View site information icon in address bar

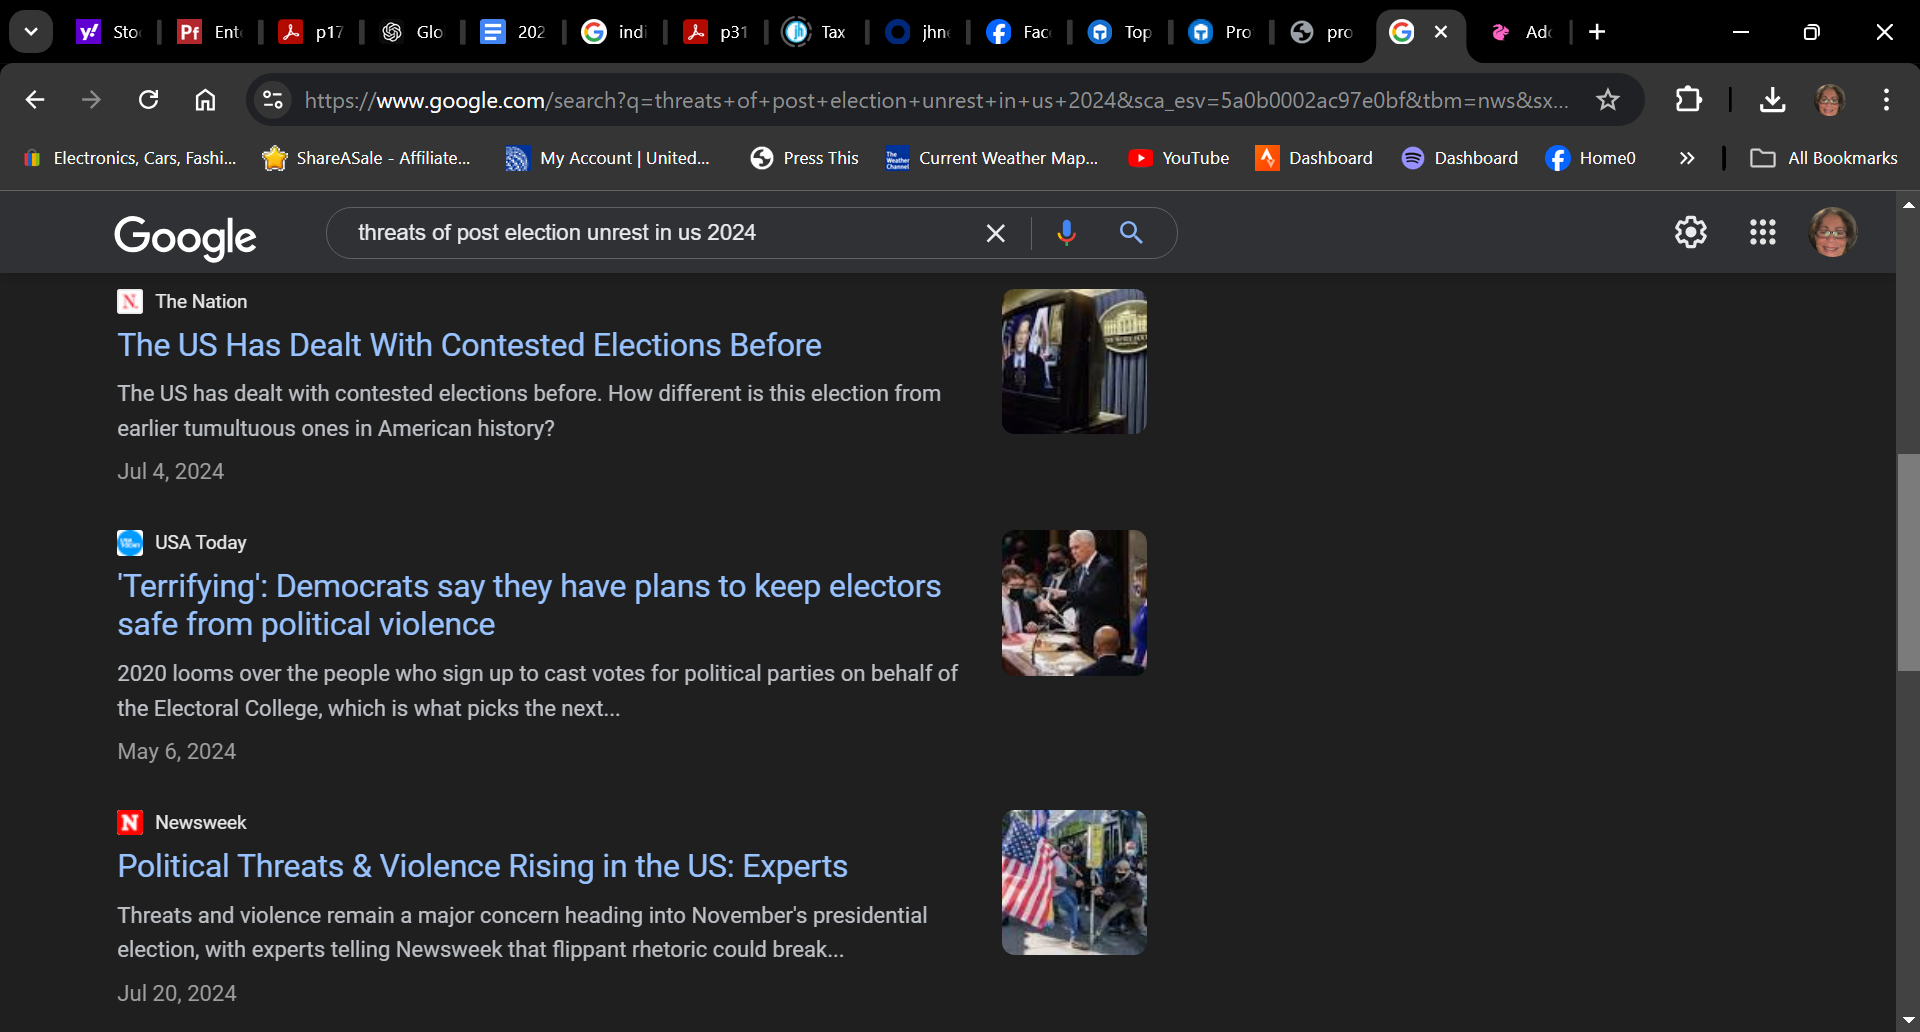pyautogui.click(x=272, y=100)
